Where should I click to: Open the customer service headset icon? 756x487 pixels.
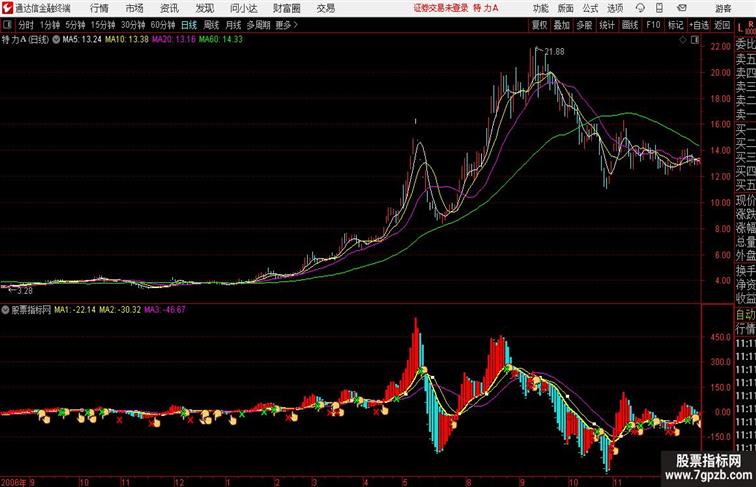pos(640,8)
